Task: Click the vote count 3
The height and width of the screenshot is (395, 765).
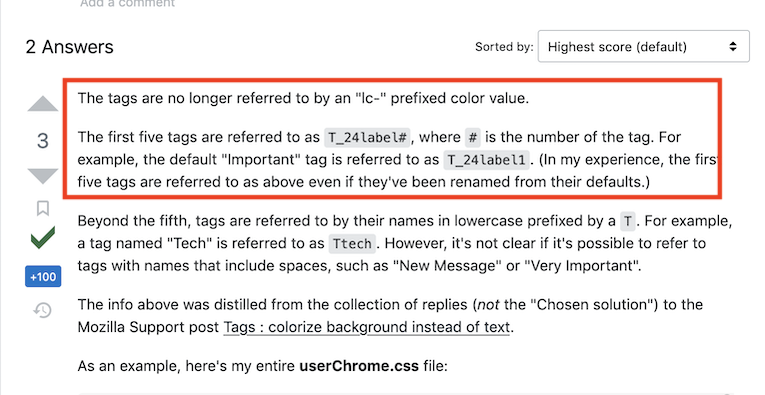Action: [x=43, y=141]
